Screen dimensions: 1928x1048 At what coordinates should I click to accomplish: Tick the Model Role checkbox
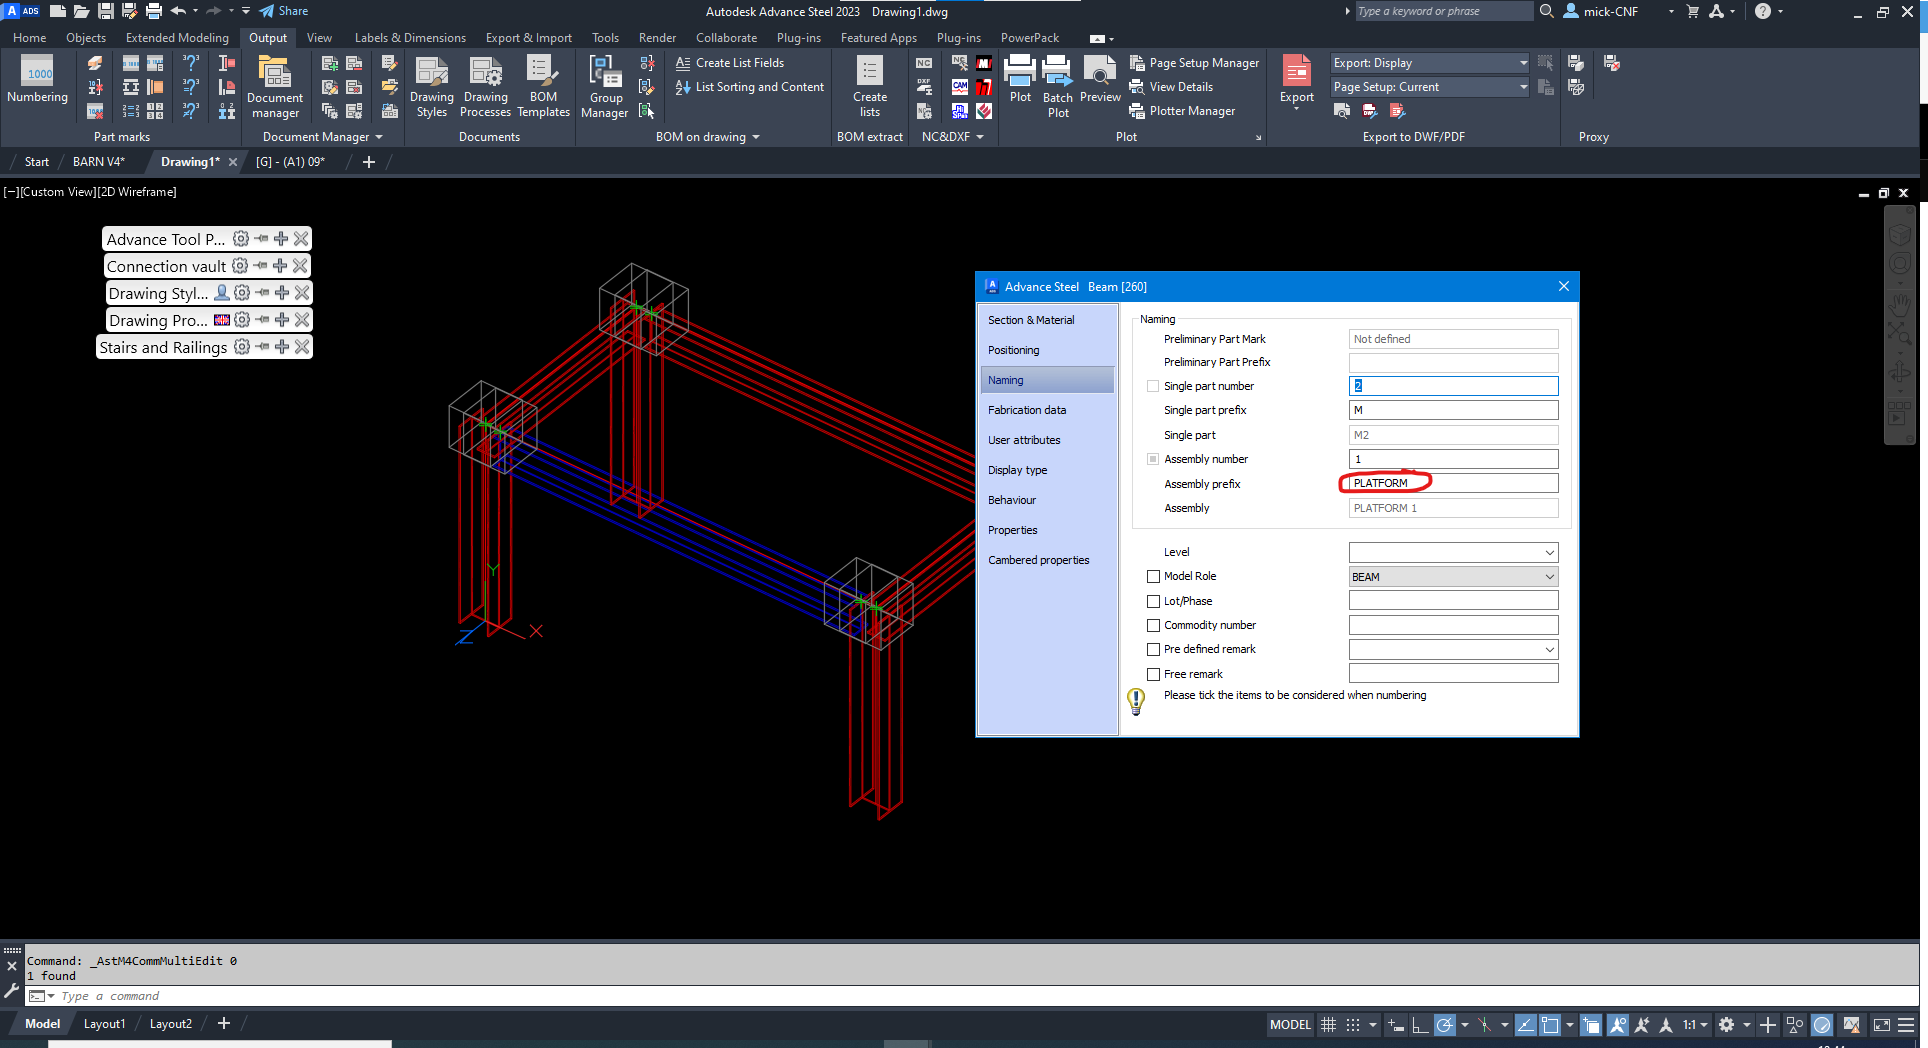(x=1153, y=576)
